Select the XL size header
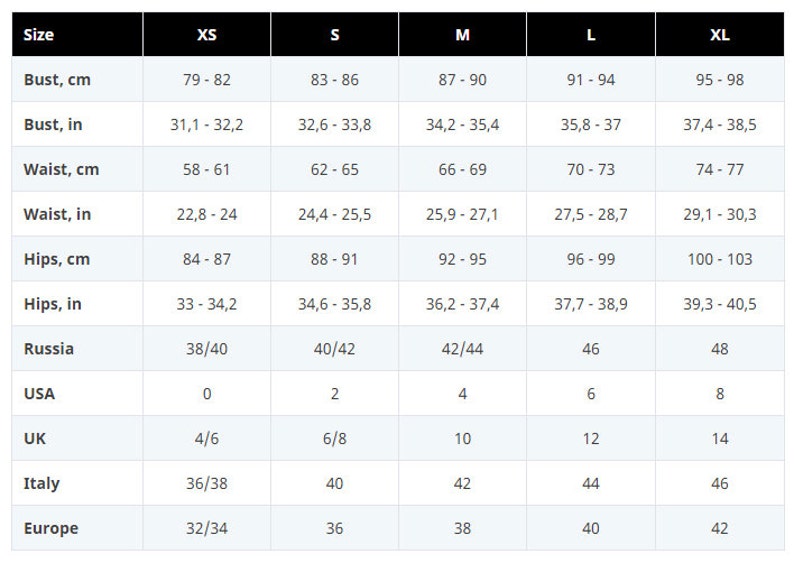Image resolution: width=794 pixels, height=563 pixels. coord(720,34)
